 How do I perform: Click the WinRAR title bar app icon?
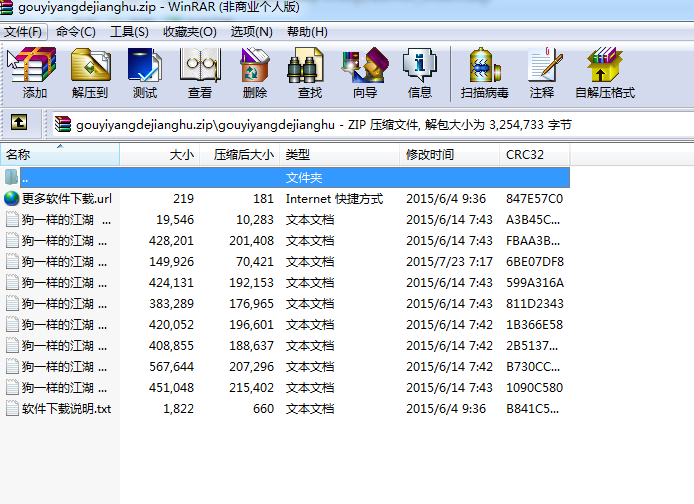(6, 7)
